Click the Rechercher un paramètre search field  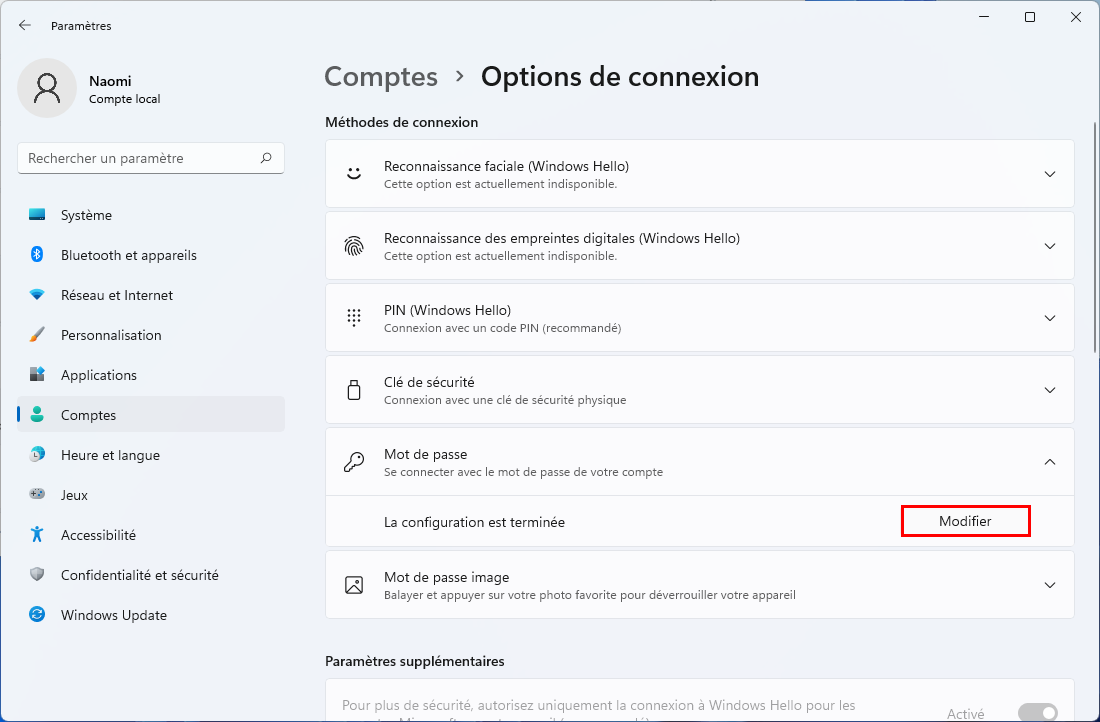(x=151, y=158)
